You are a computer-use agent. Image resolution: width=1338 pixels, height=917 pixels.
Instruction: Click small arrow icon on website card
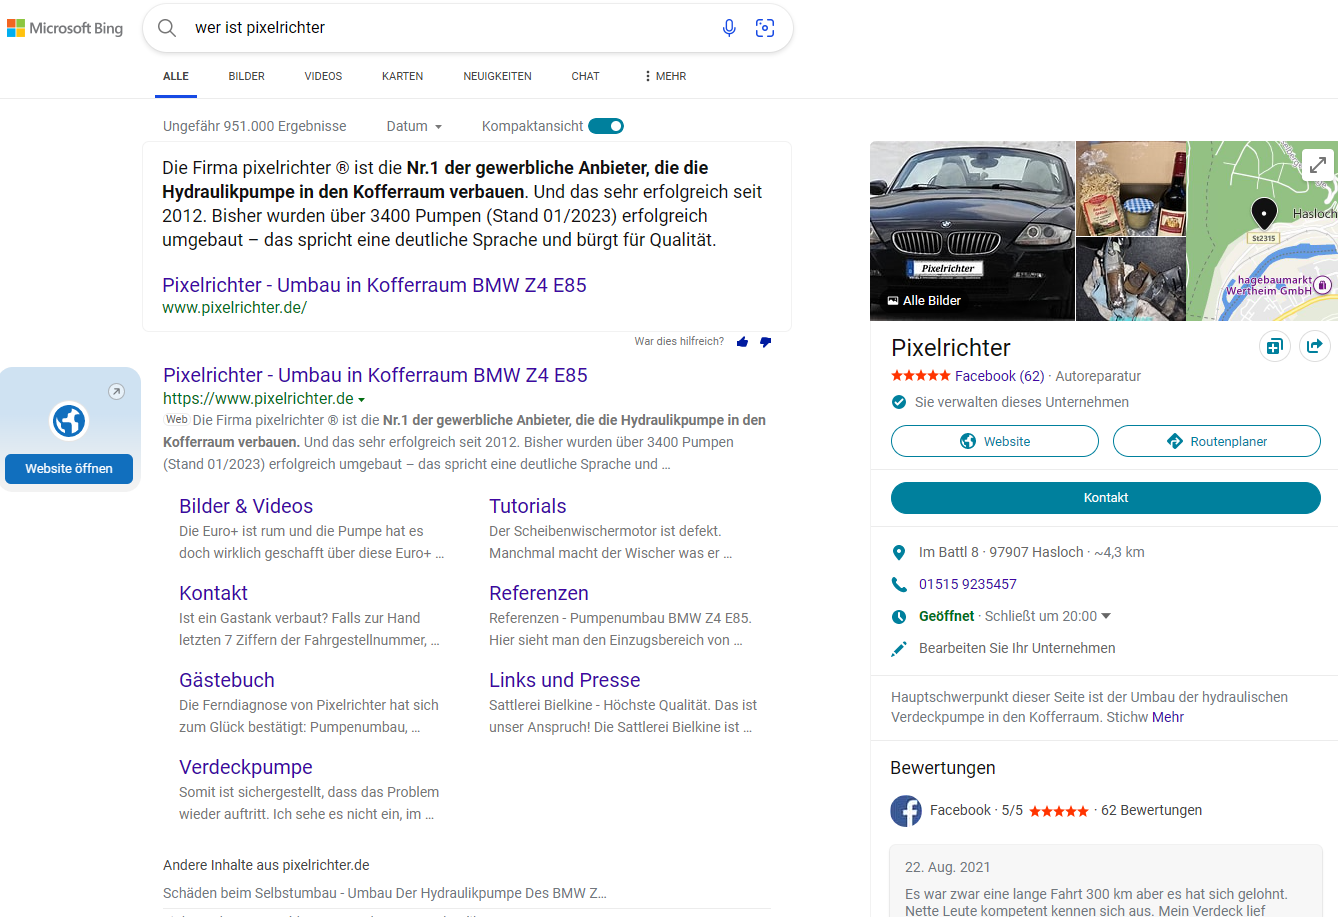coord(116,391)
